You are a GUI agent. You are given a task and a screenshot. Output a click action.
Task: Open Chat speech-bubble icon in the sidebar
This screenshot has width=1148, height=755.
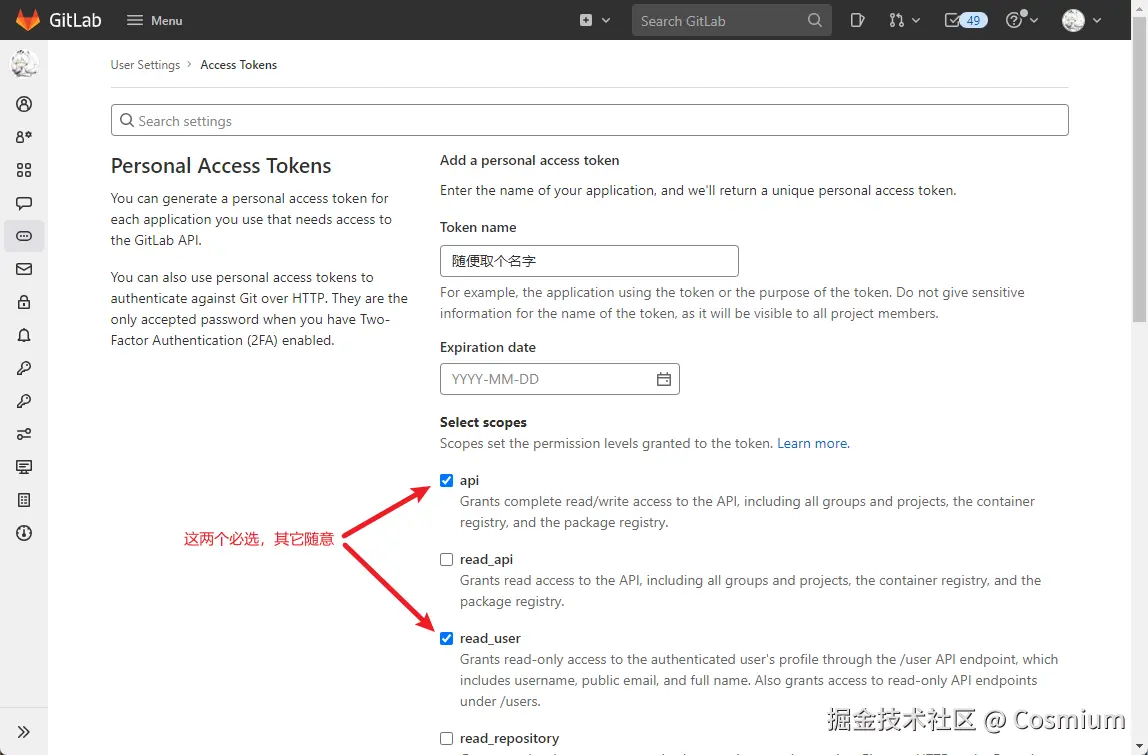24,203
